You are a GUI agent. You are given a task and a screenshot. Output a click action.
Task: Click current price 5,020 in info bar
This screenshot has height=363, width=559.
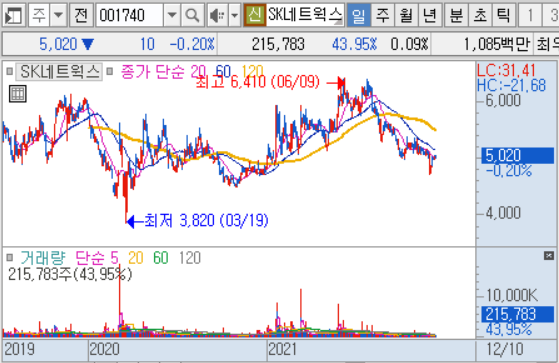click(x=58, y=44)
